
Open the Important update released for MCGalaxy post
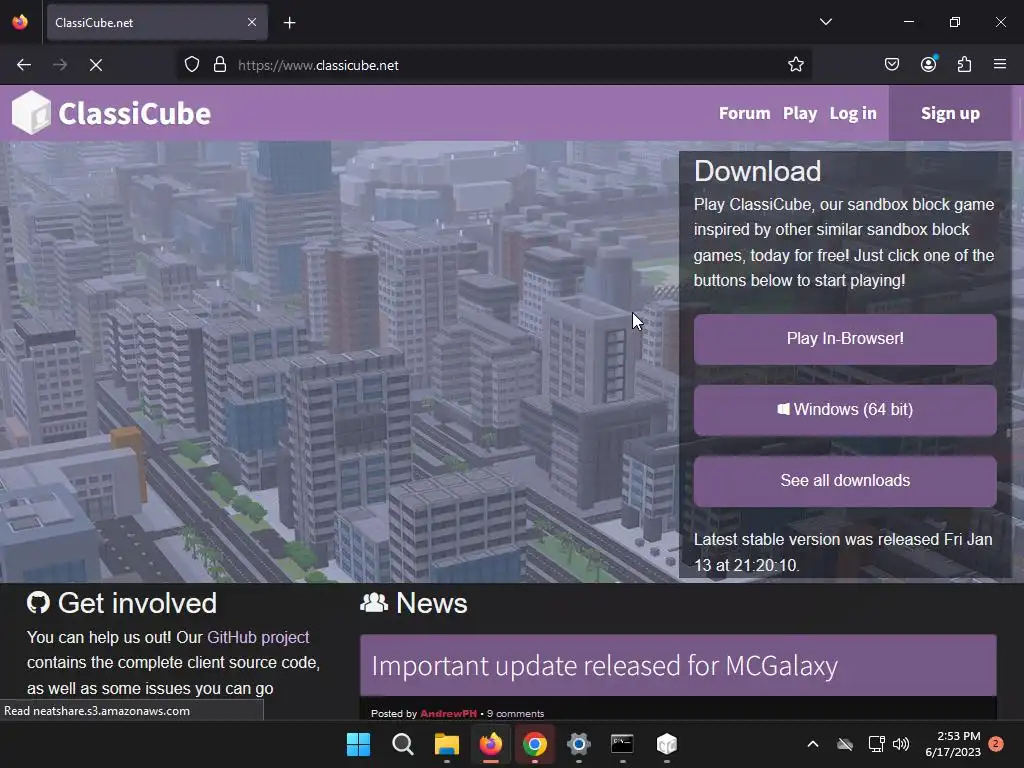pyautogui.click(x=604, y=665)
